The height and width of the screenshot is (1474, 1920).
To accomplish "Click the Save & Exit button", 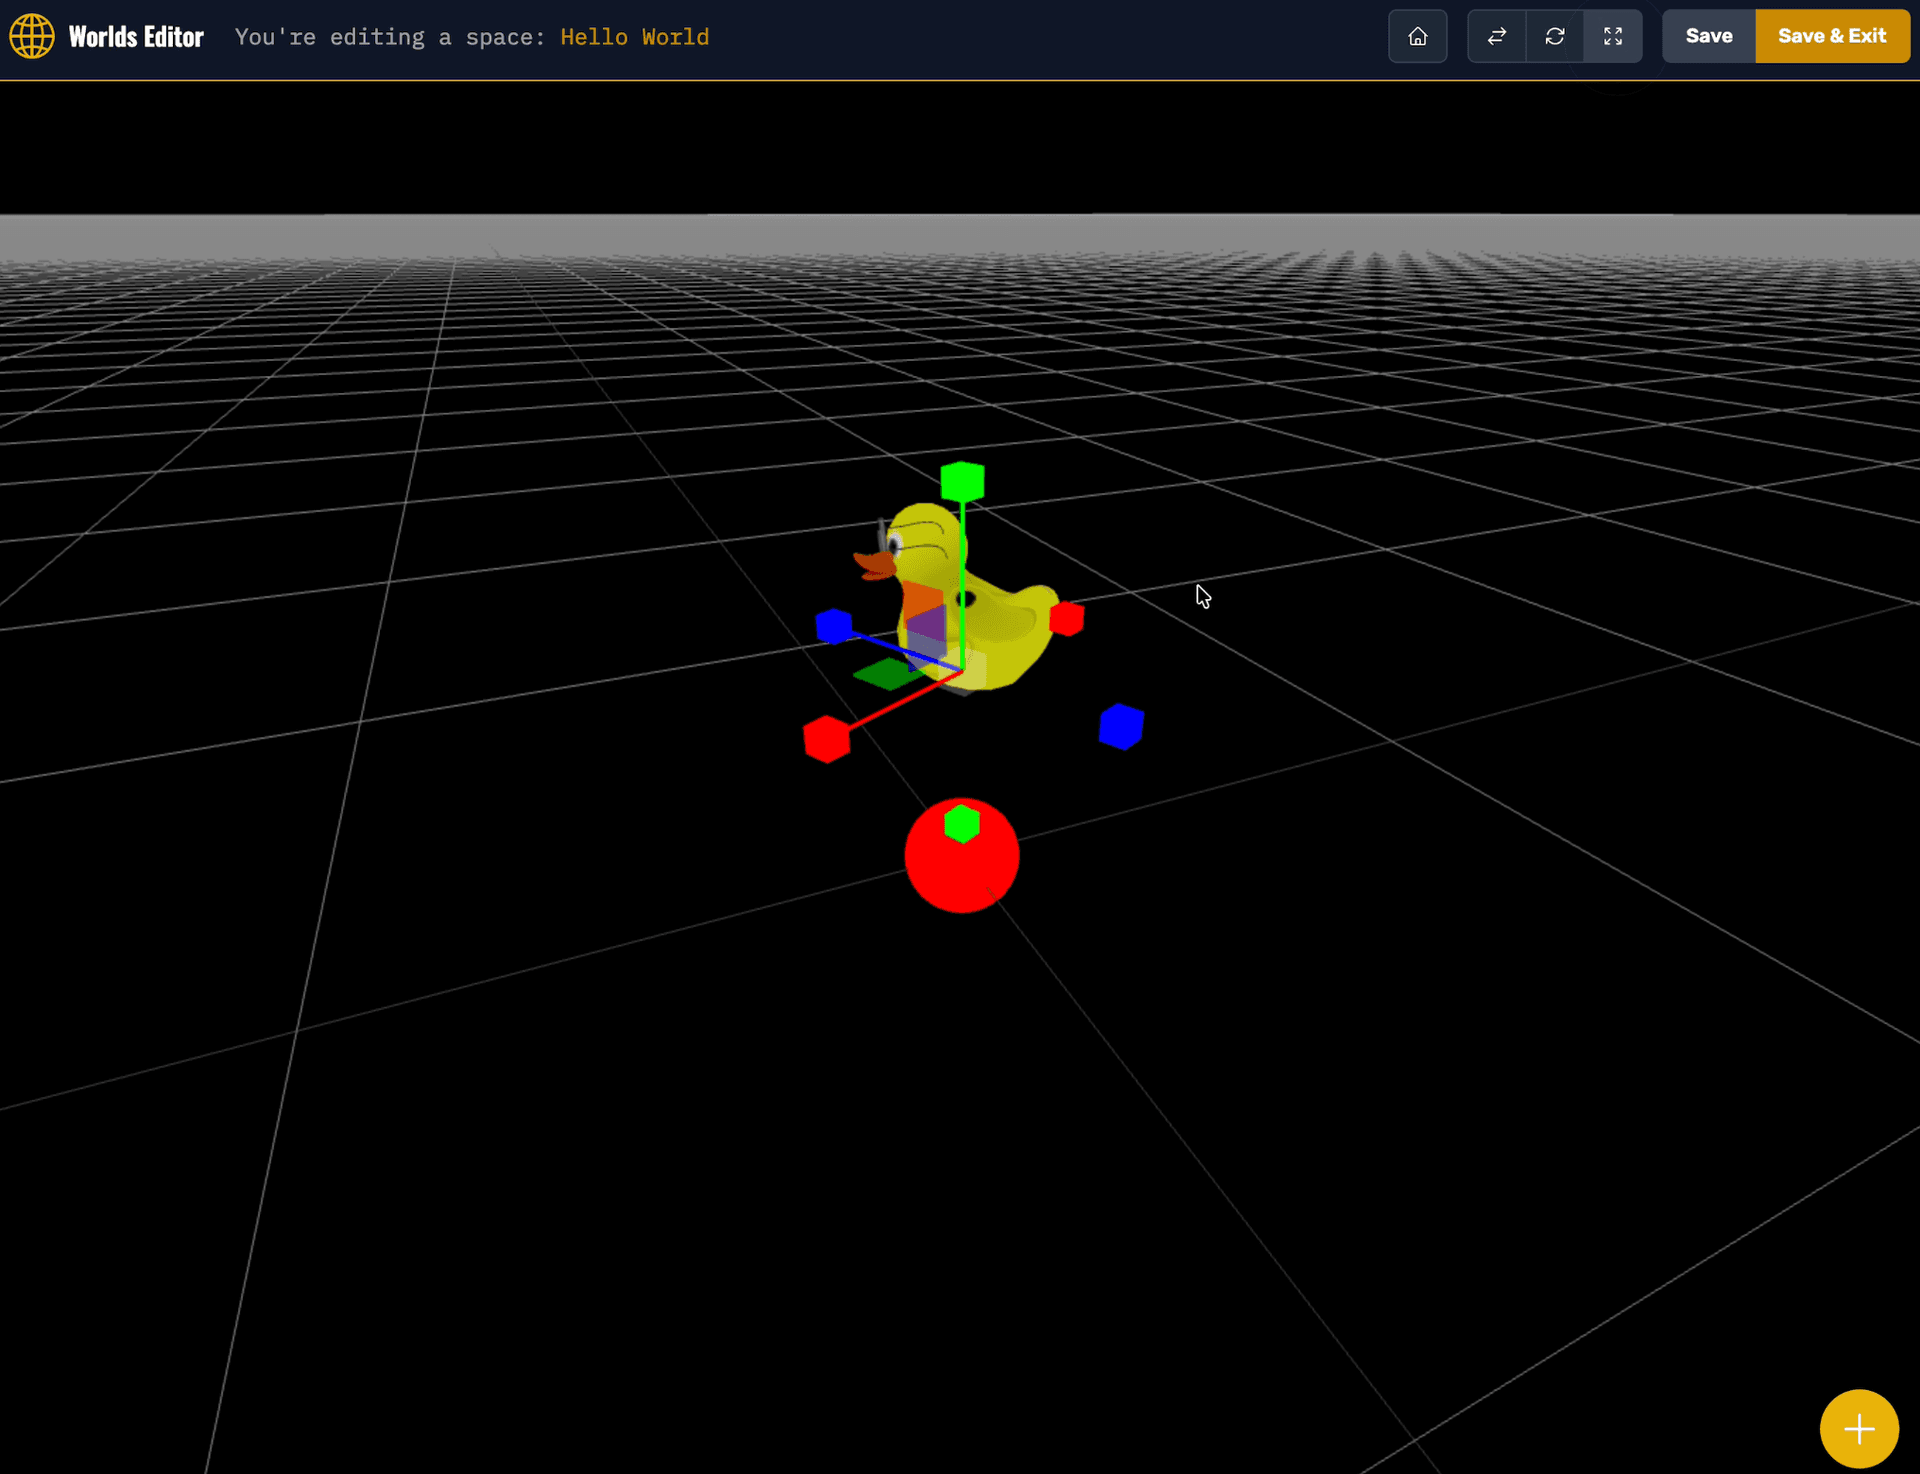I will [1831, 37].
